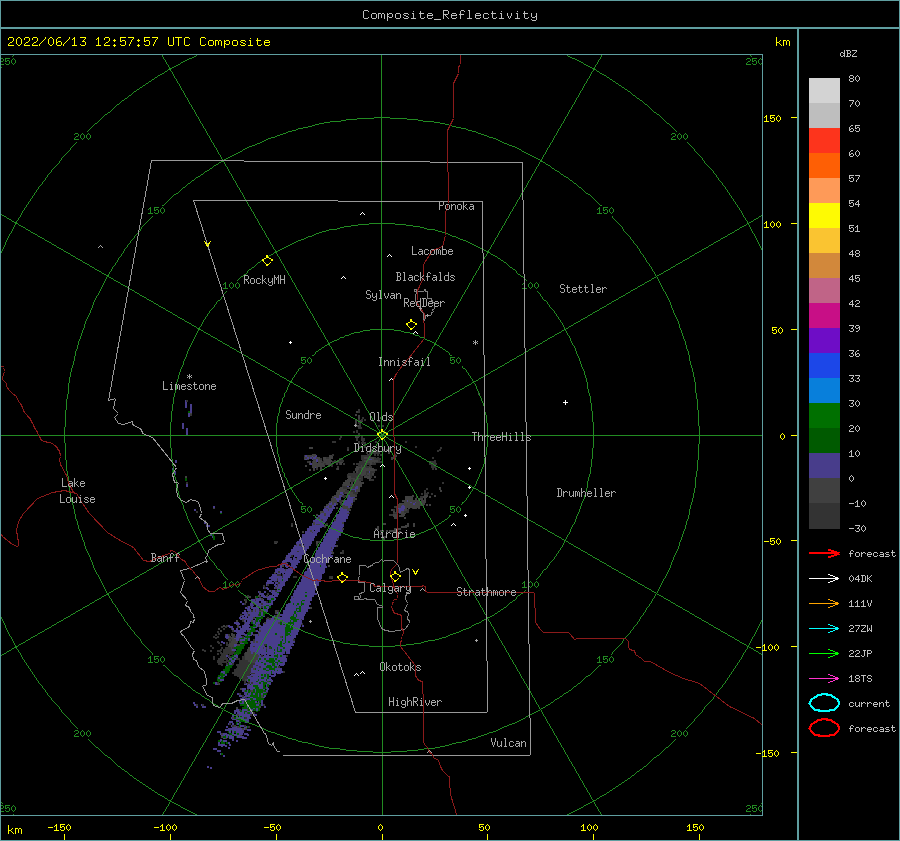Click the Cochrane town label

pos(327,559)
